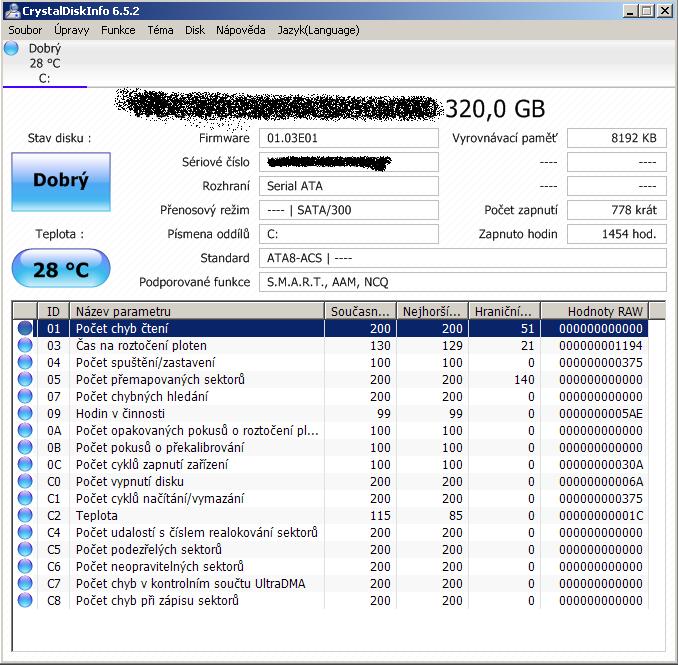Click the Podporované funkce field
The height and width of the screenshot is (665, 678).
463,282
